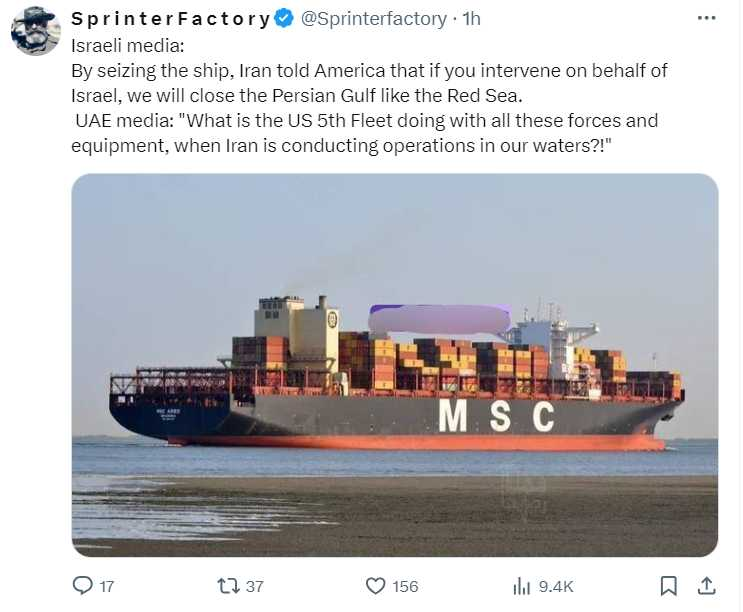
Task: Click the reply speech bubble icon
Action: [x=84, y=585]
